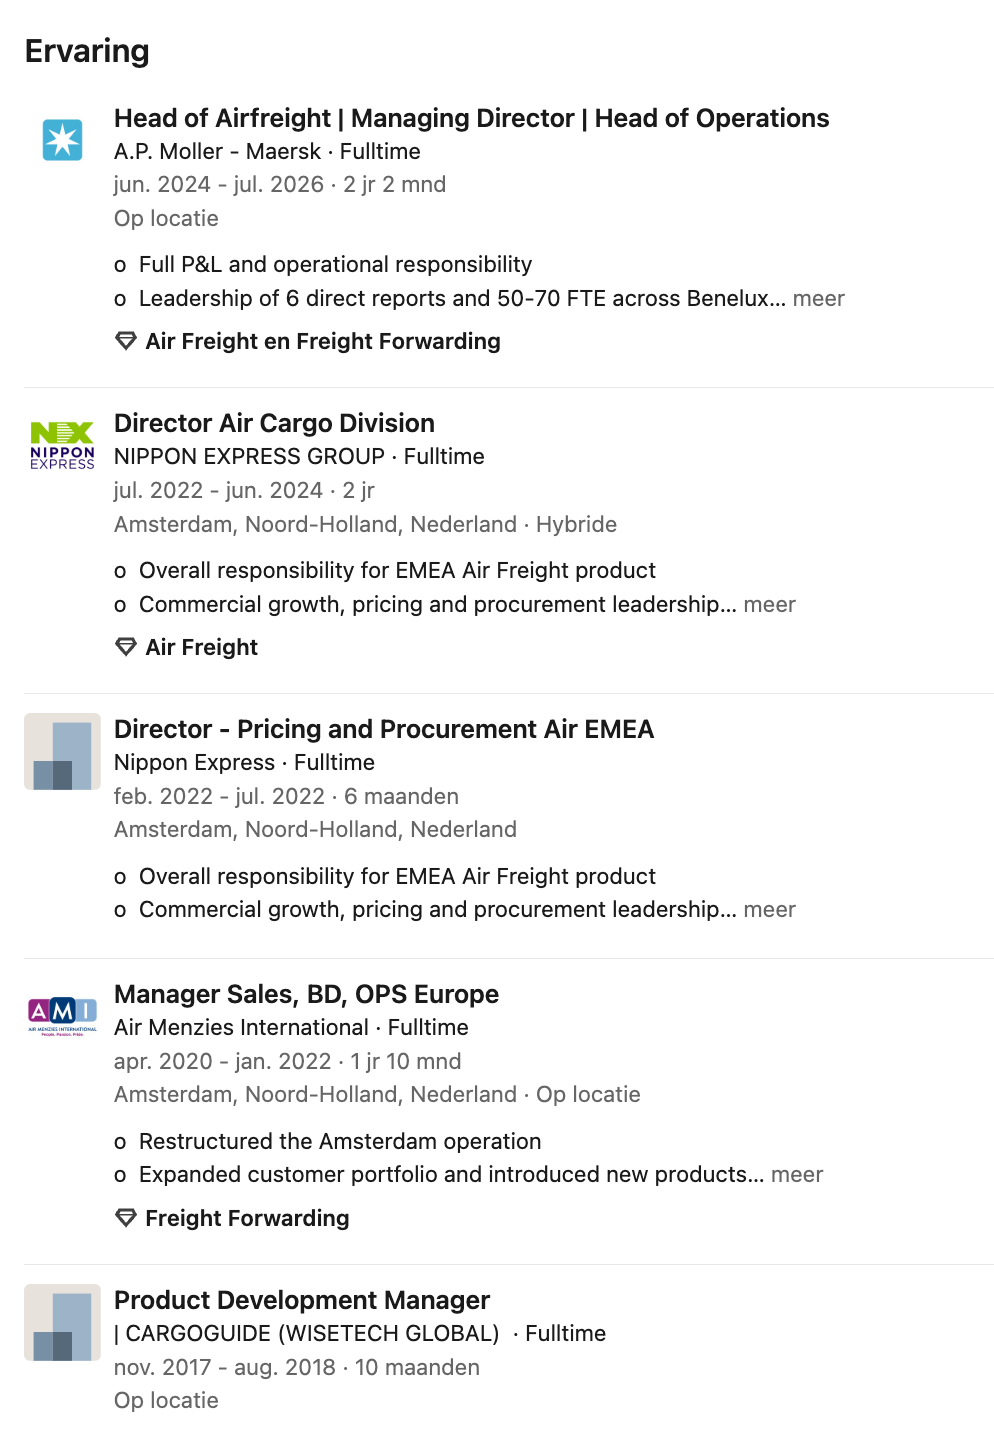Click the A.P. Moller - Maersk company name
This screenshot has width=994, height=1432.
point(217,151)
